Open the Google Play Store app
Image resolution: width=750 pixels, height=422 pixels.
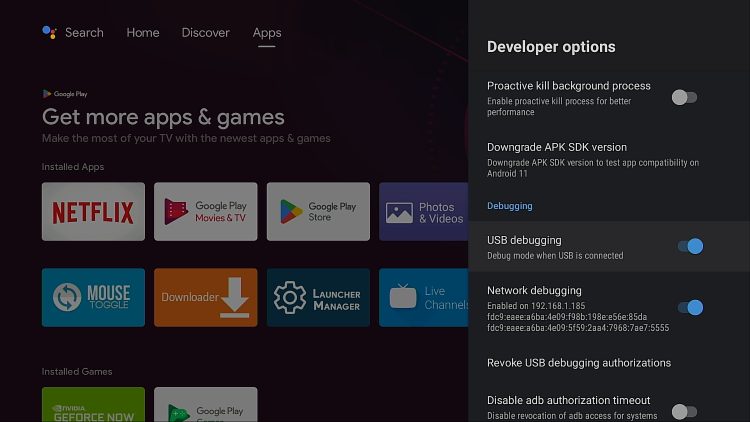click(318, 211)
